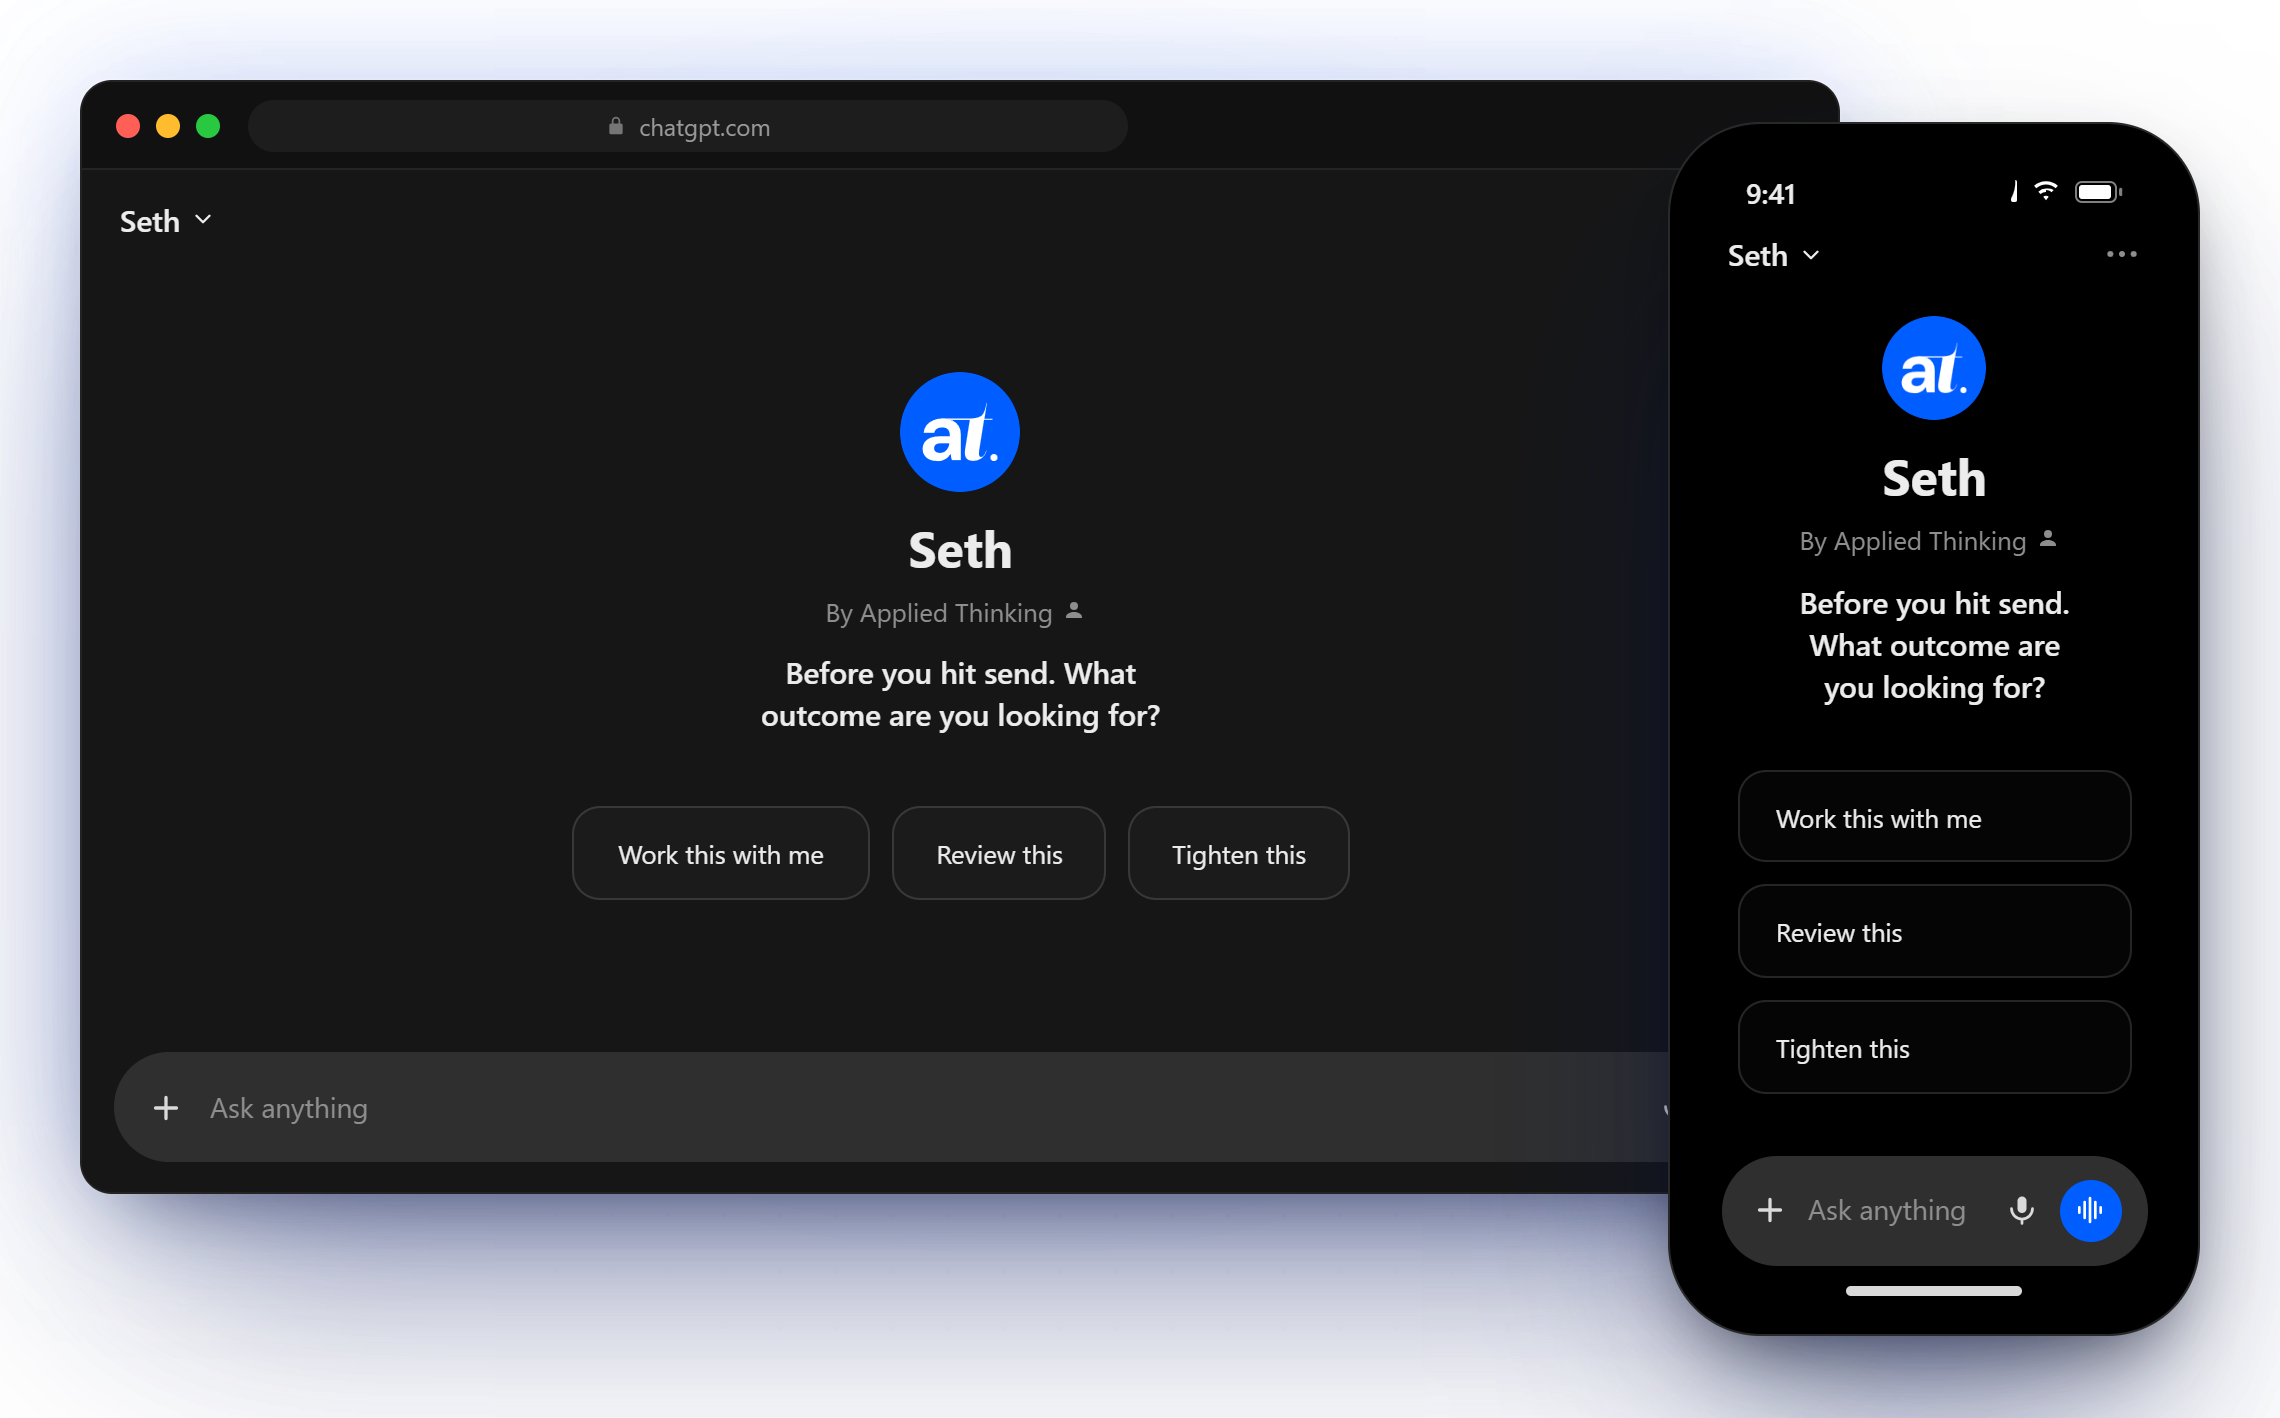The height and width of the screenshot is (1418, 2280).
Task: Tap the microphone dictation icon on phone
Action: [2021, 1210]
